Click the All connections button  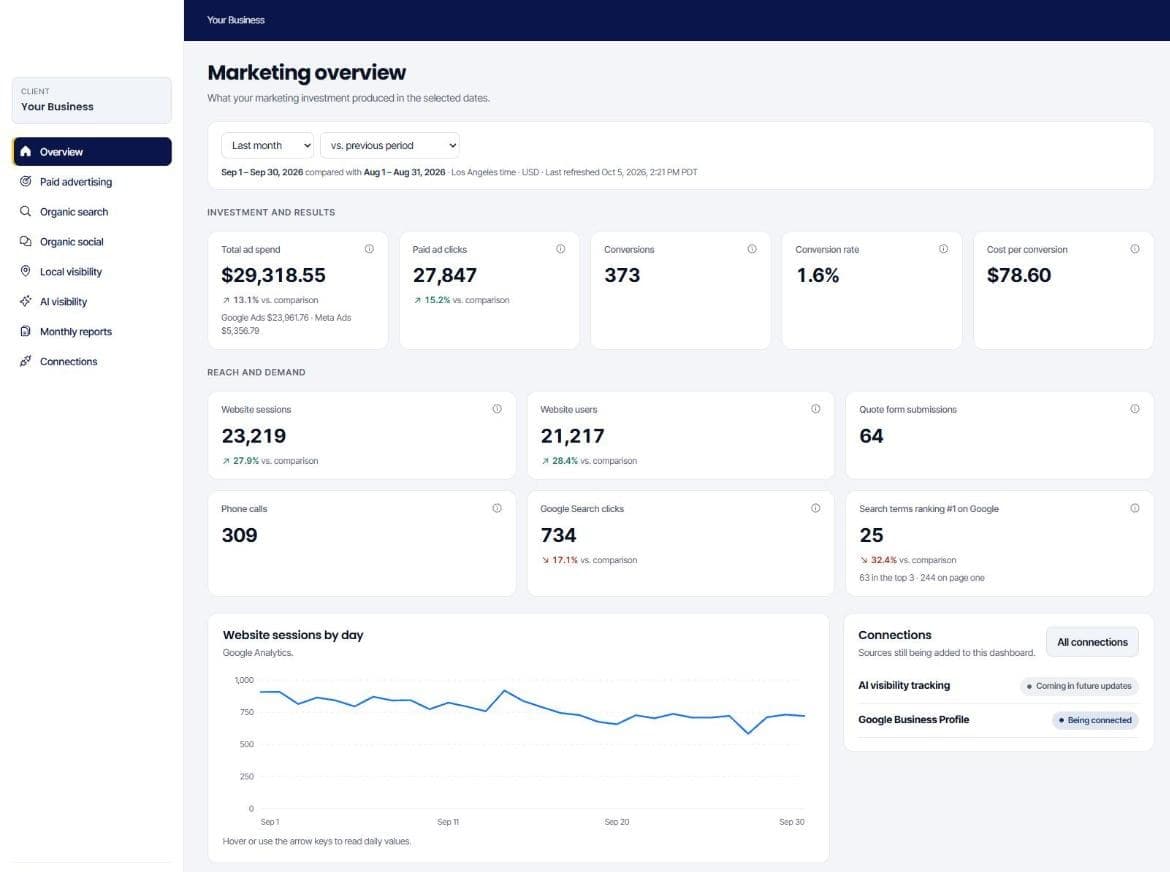(1092, 642)
